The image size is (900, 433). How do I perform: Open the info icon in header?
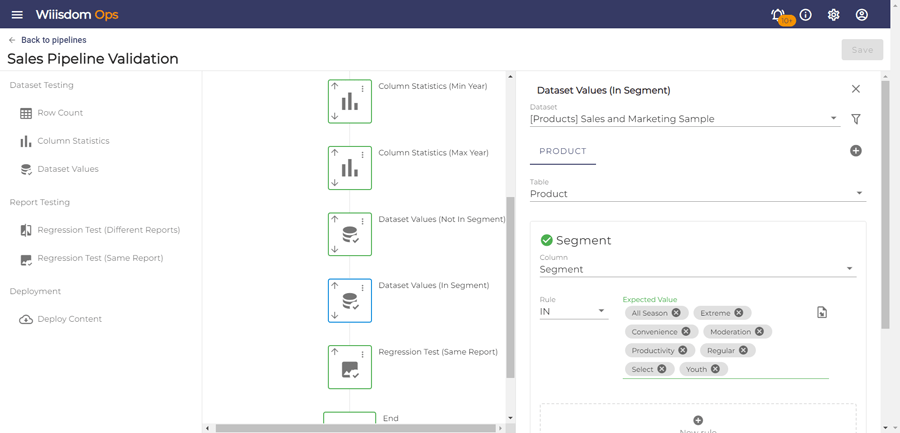[806, 15]
